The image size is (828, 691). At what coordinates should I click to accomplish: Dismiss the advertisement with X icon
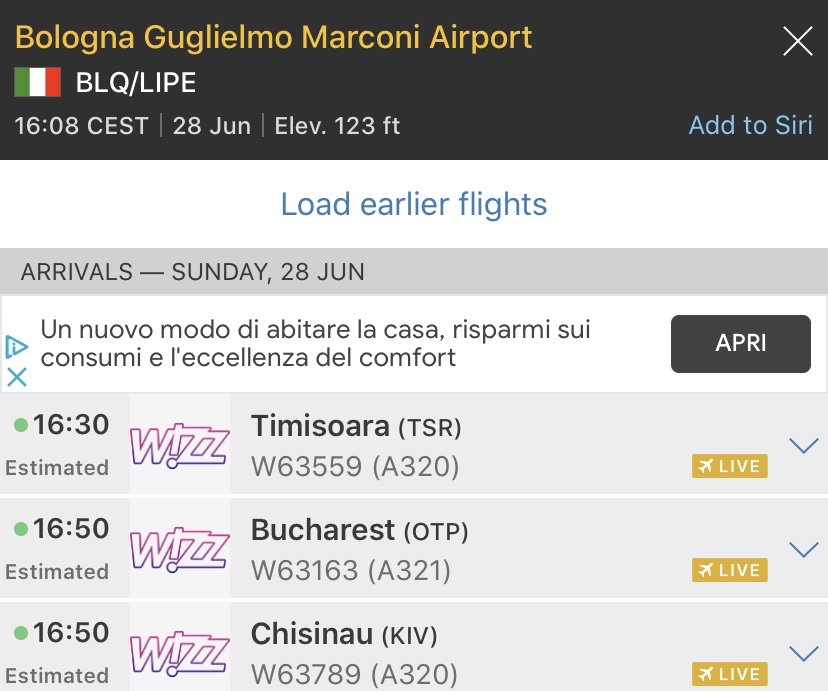click(x=16, y=377)
